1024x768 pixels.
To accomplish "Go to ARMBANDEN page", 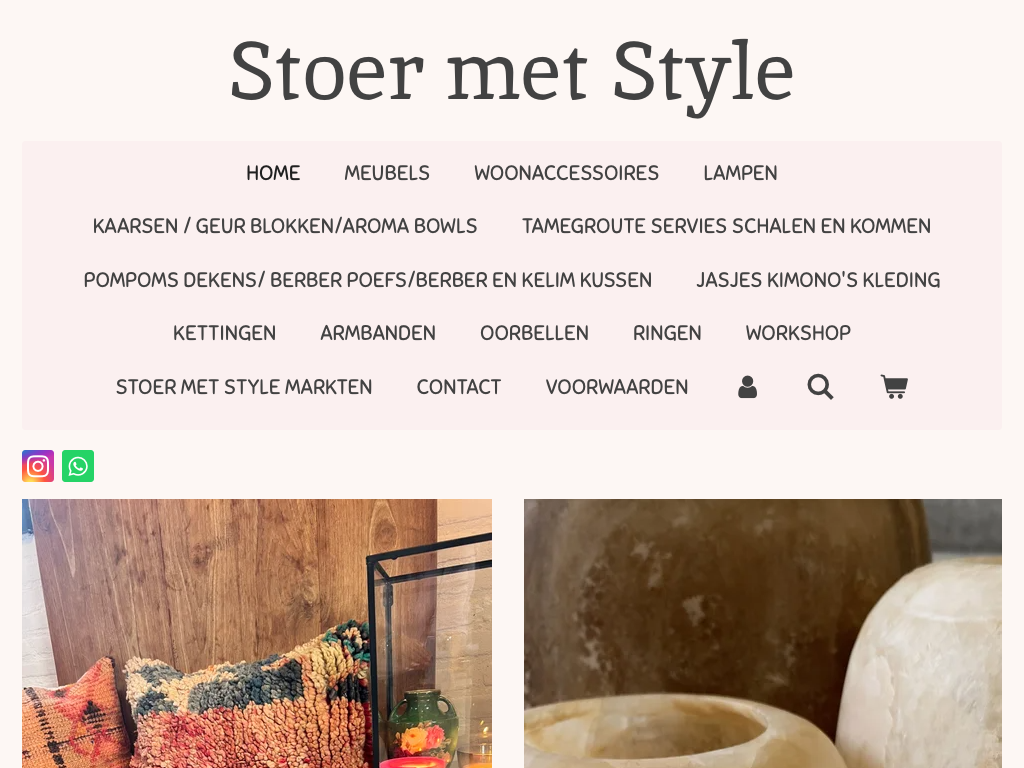I will coord(377,333).
